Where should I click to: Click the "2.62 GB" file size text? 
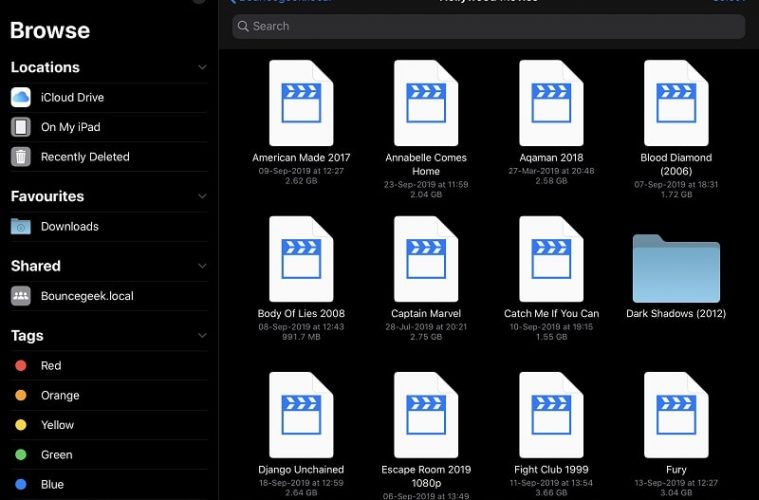(x=301, y=181)
